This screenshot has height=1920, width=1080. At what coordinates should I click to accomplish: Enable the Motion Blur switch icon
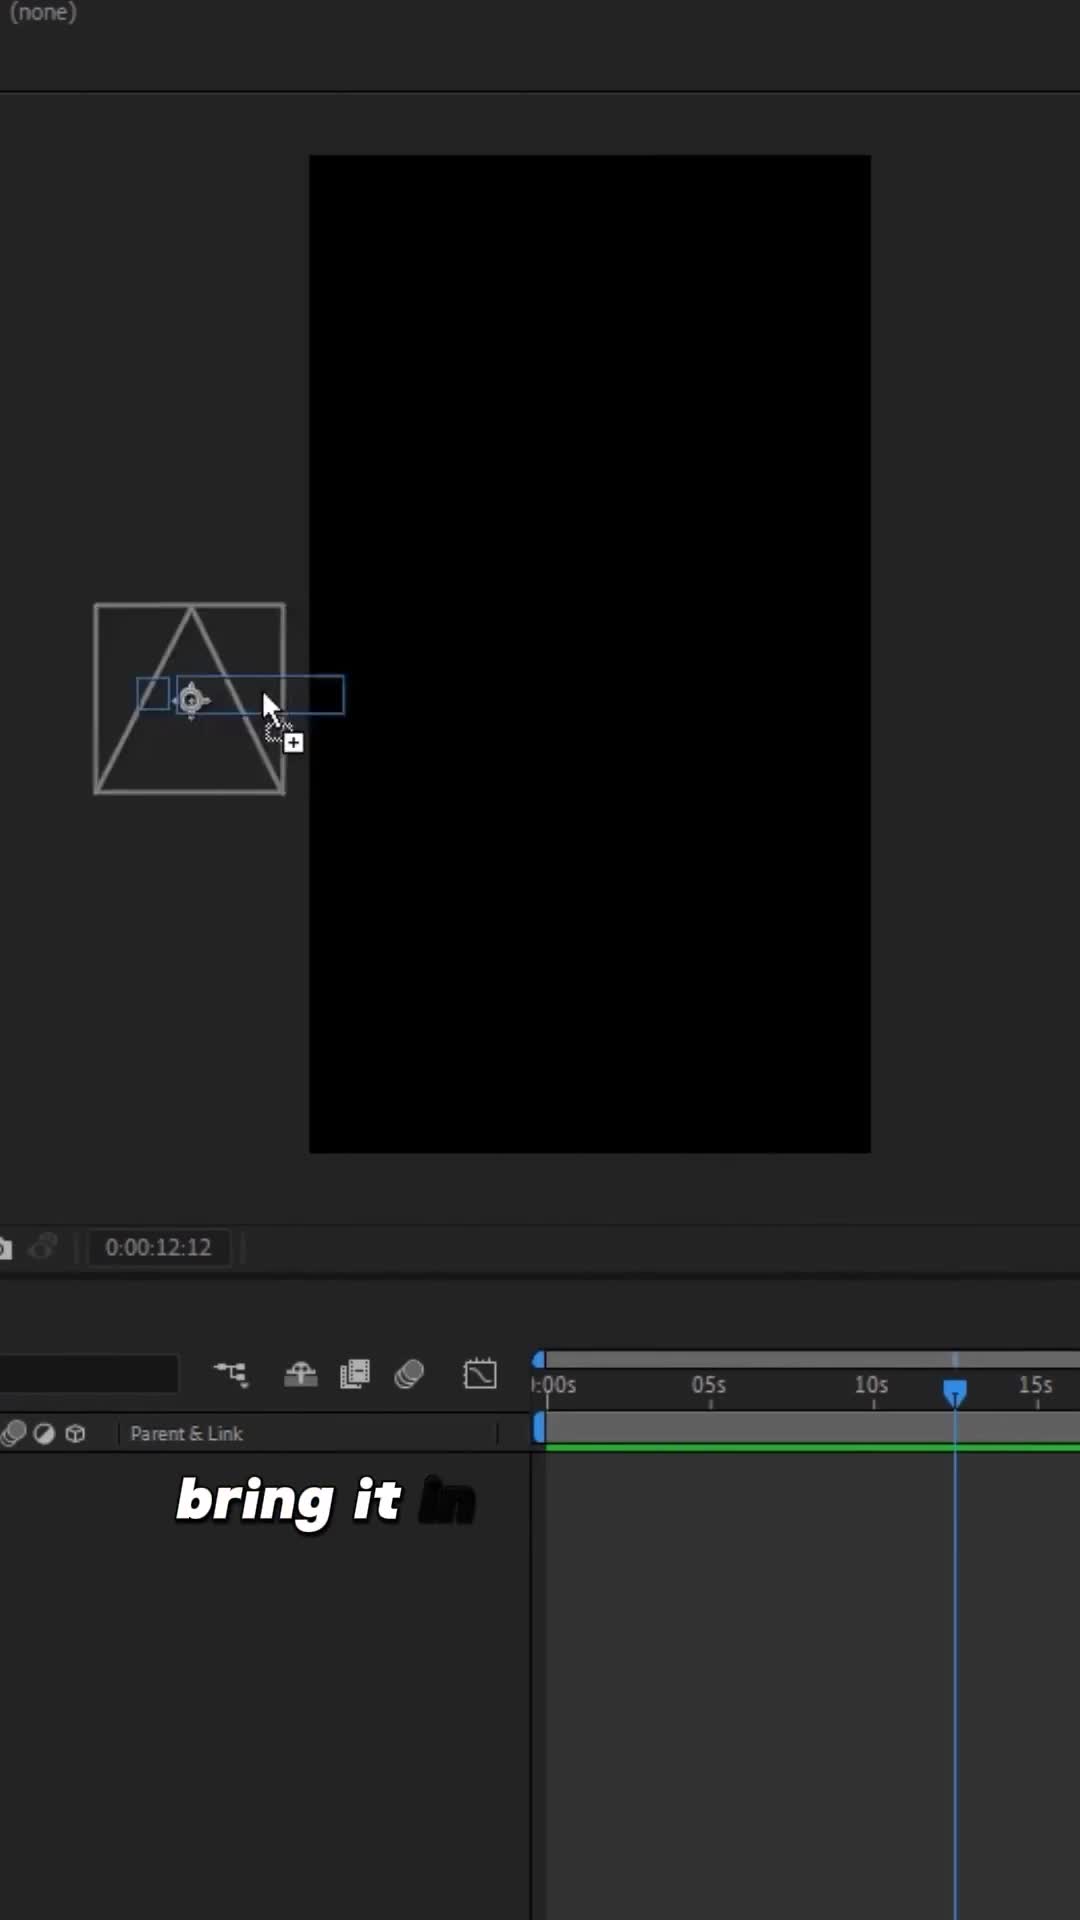(409, 1374)
